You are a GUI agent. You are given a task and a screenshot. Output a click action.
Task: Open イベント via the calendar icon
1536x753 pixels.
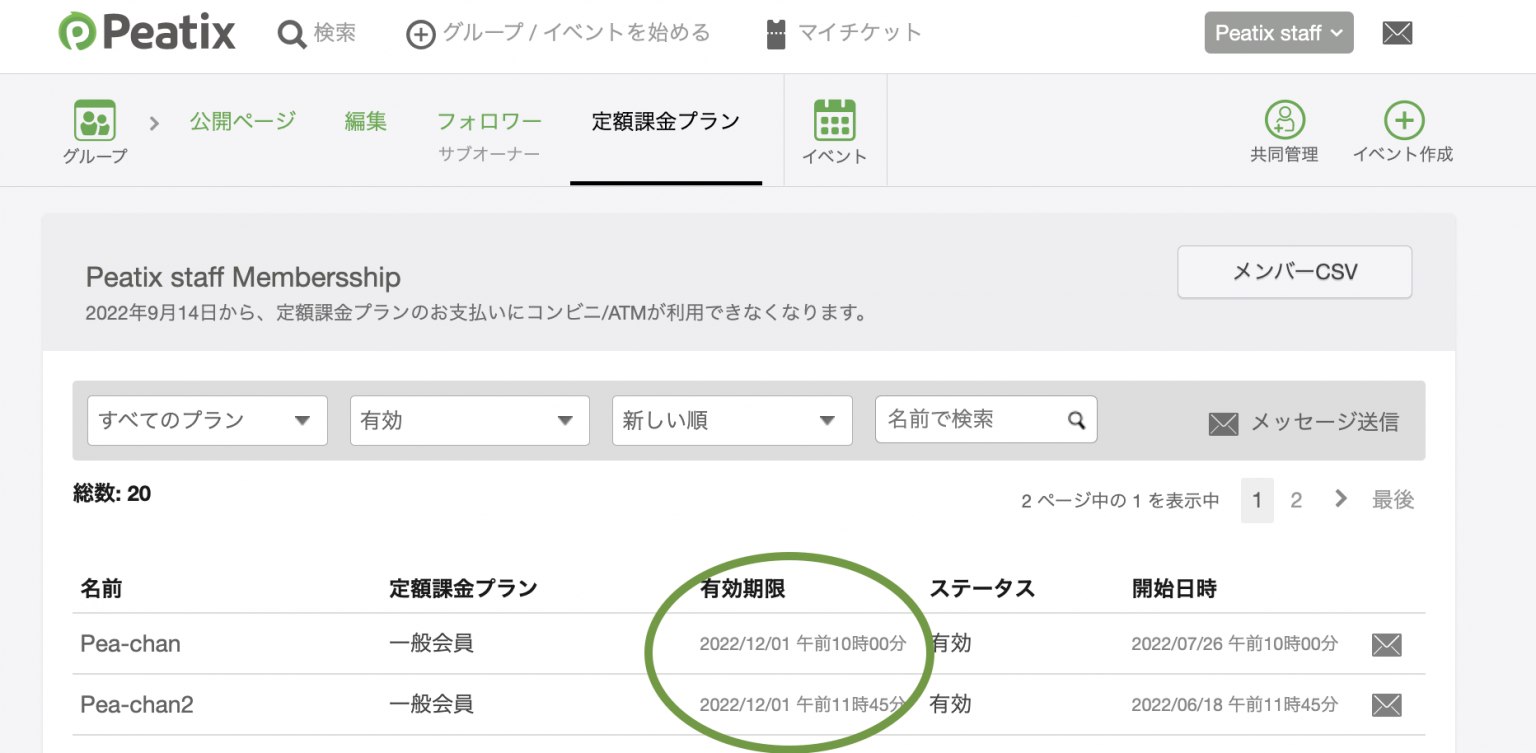pos(835,118)
